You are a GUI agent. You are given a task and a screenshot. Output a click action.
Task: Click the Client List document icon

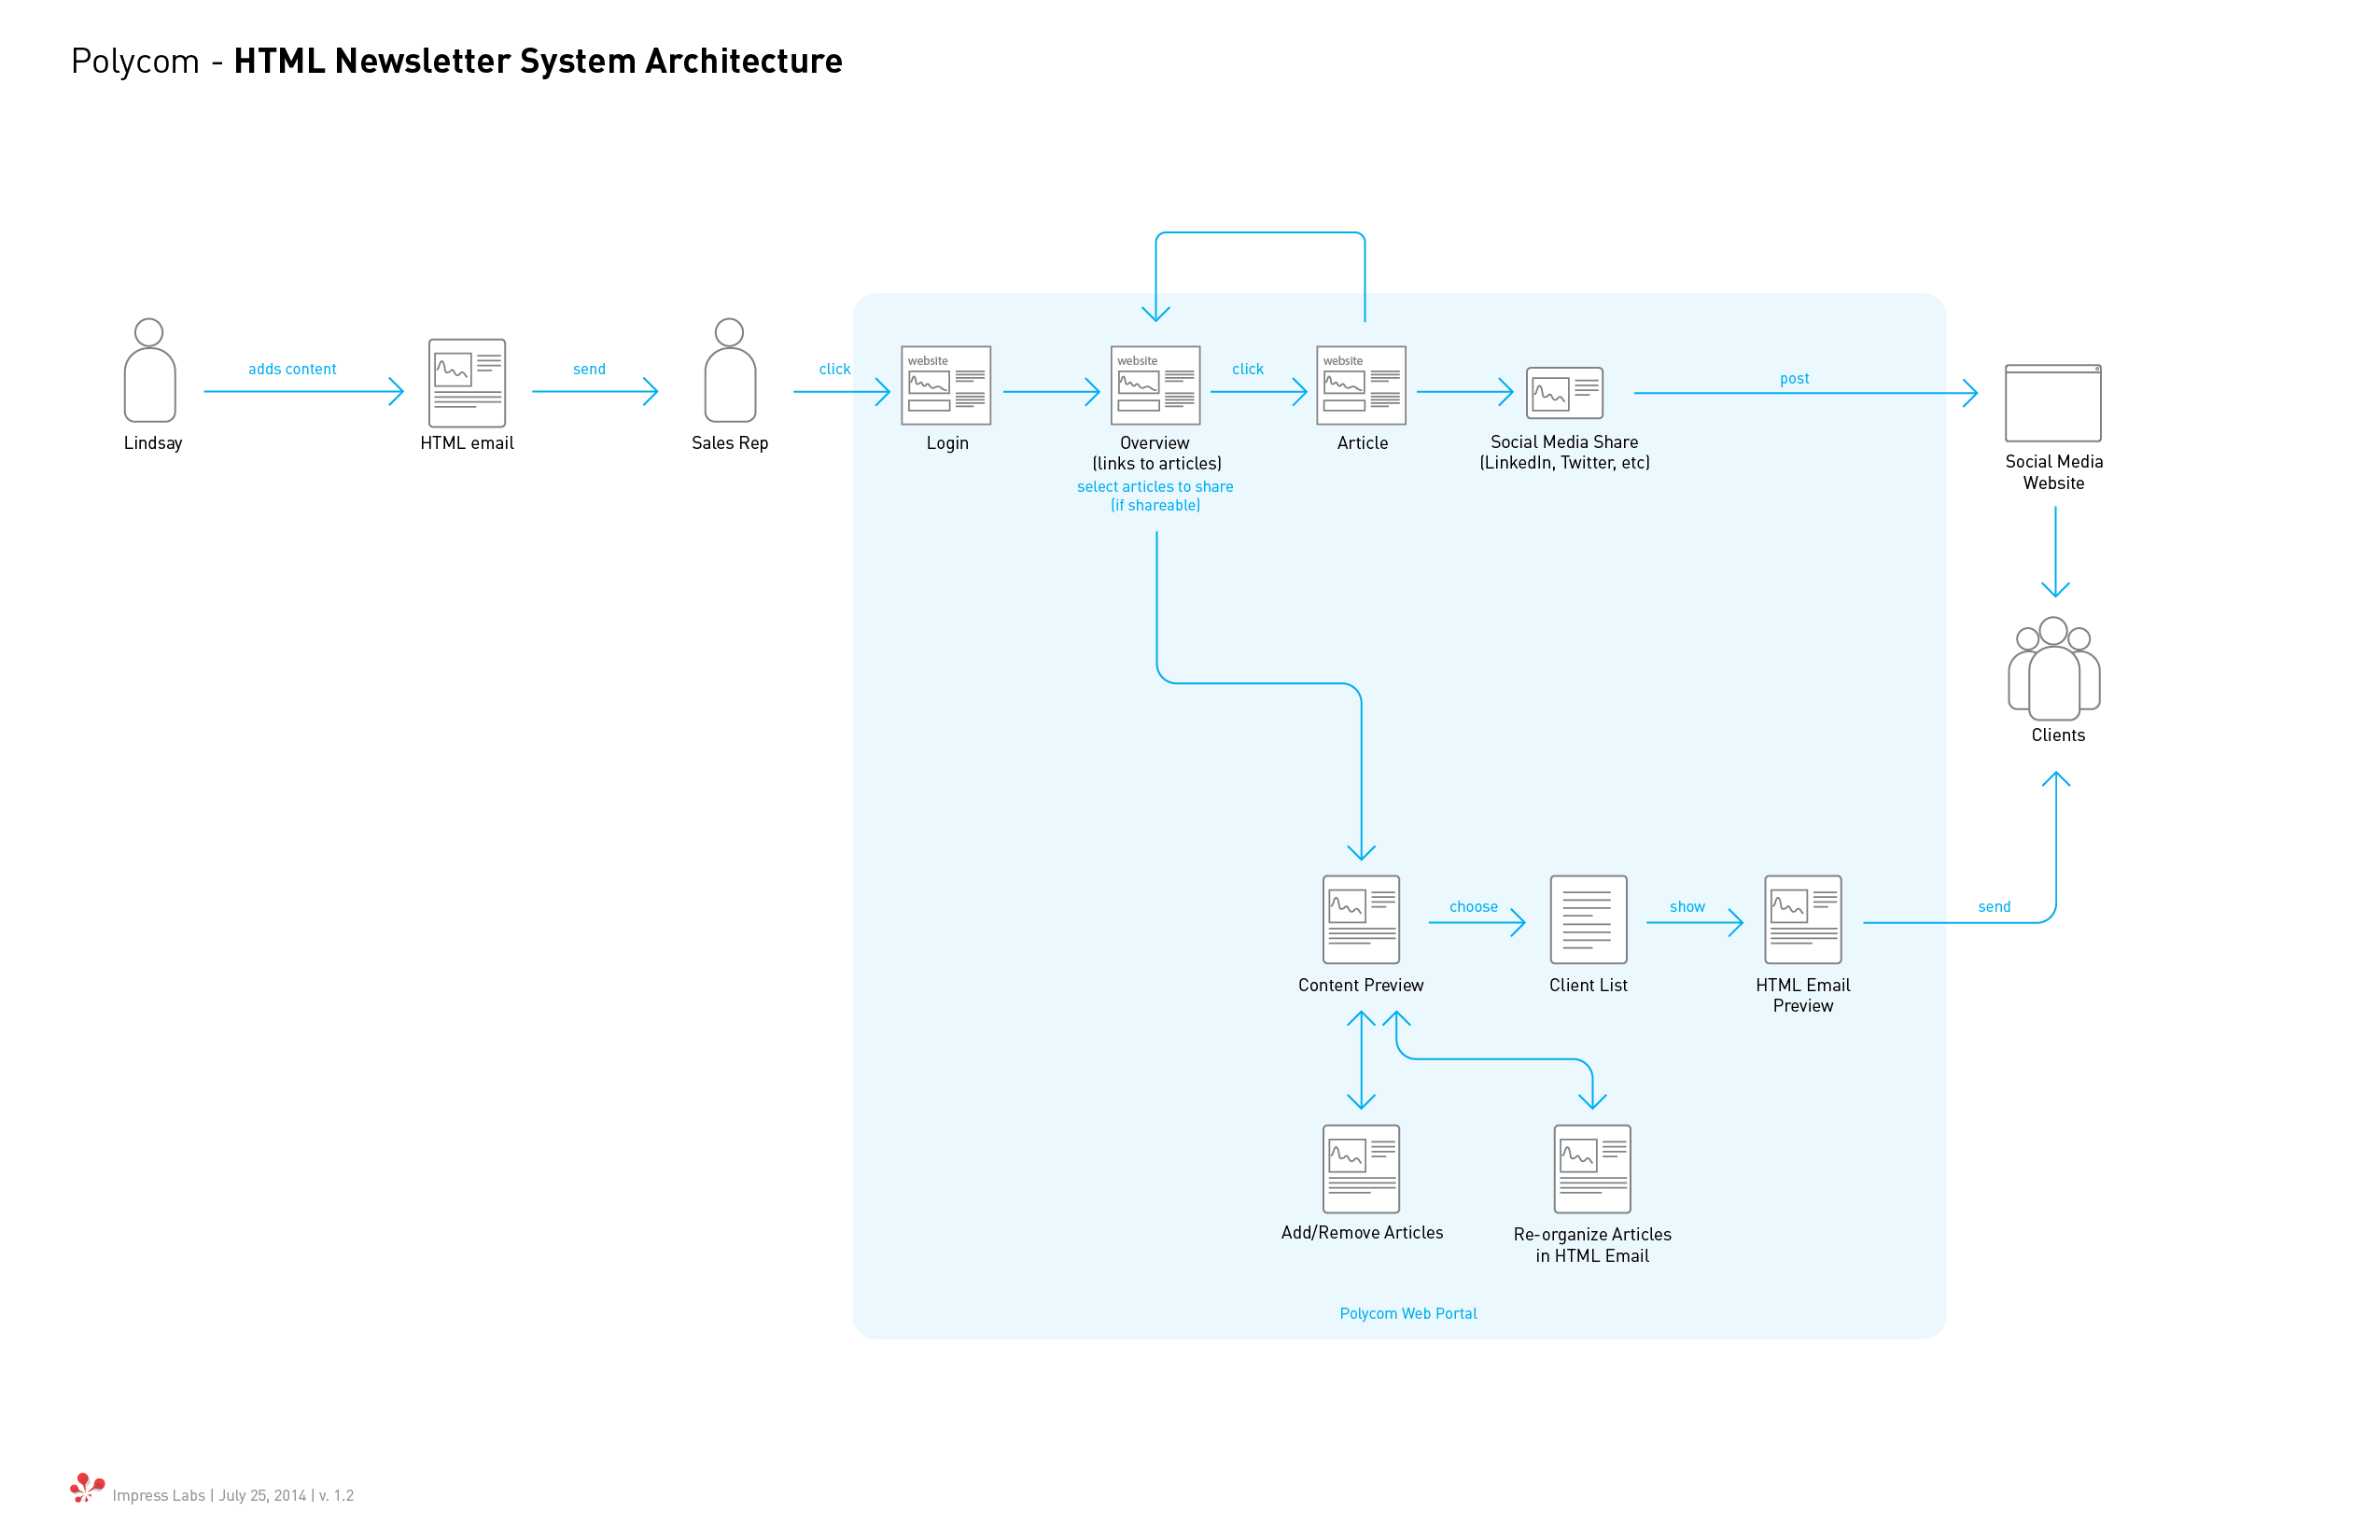click(x=1588, y=920)
